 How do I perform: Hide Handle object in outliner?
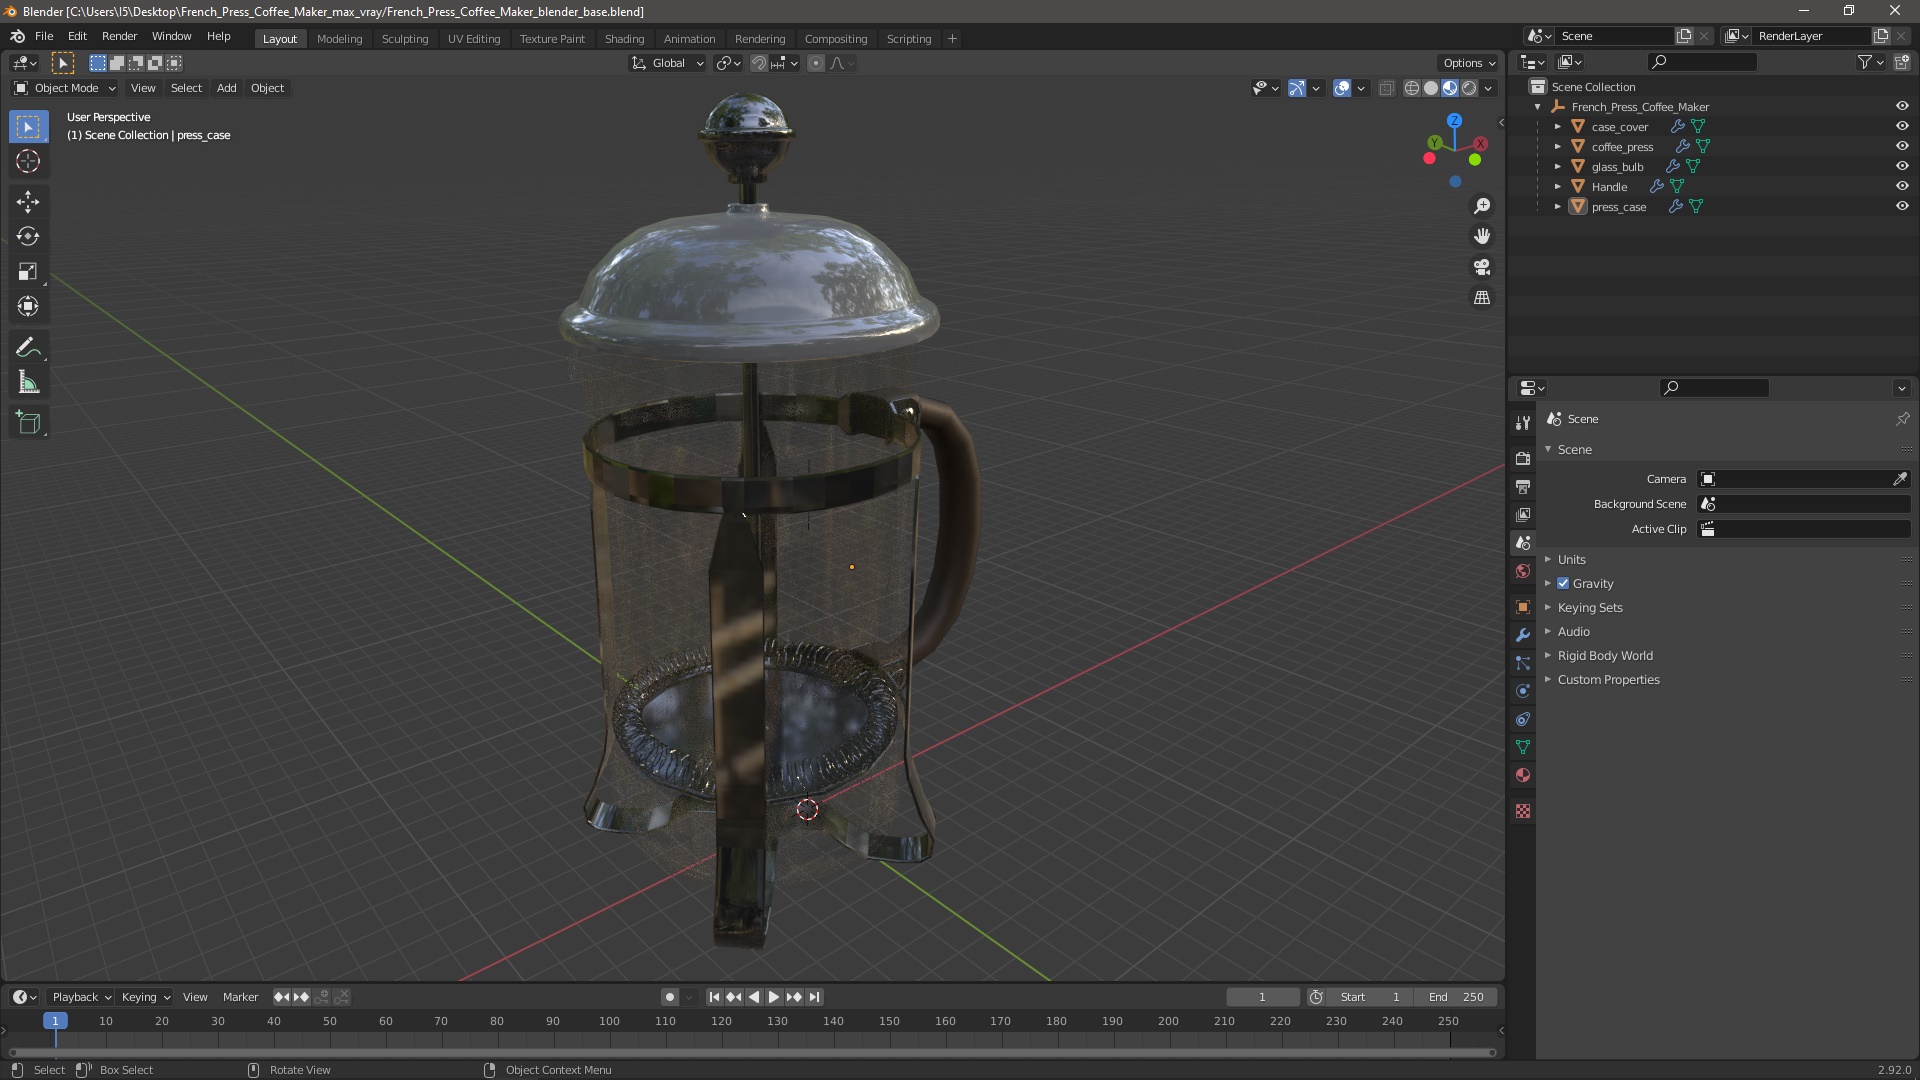1902,186
